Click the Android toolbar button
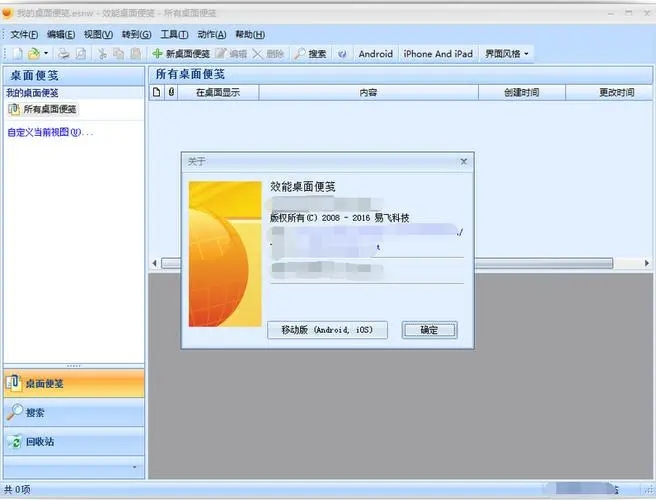Screen dimensions: 656x500 [375, 54]
